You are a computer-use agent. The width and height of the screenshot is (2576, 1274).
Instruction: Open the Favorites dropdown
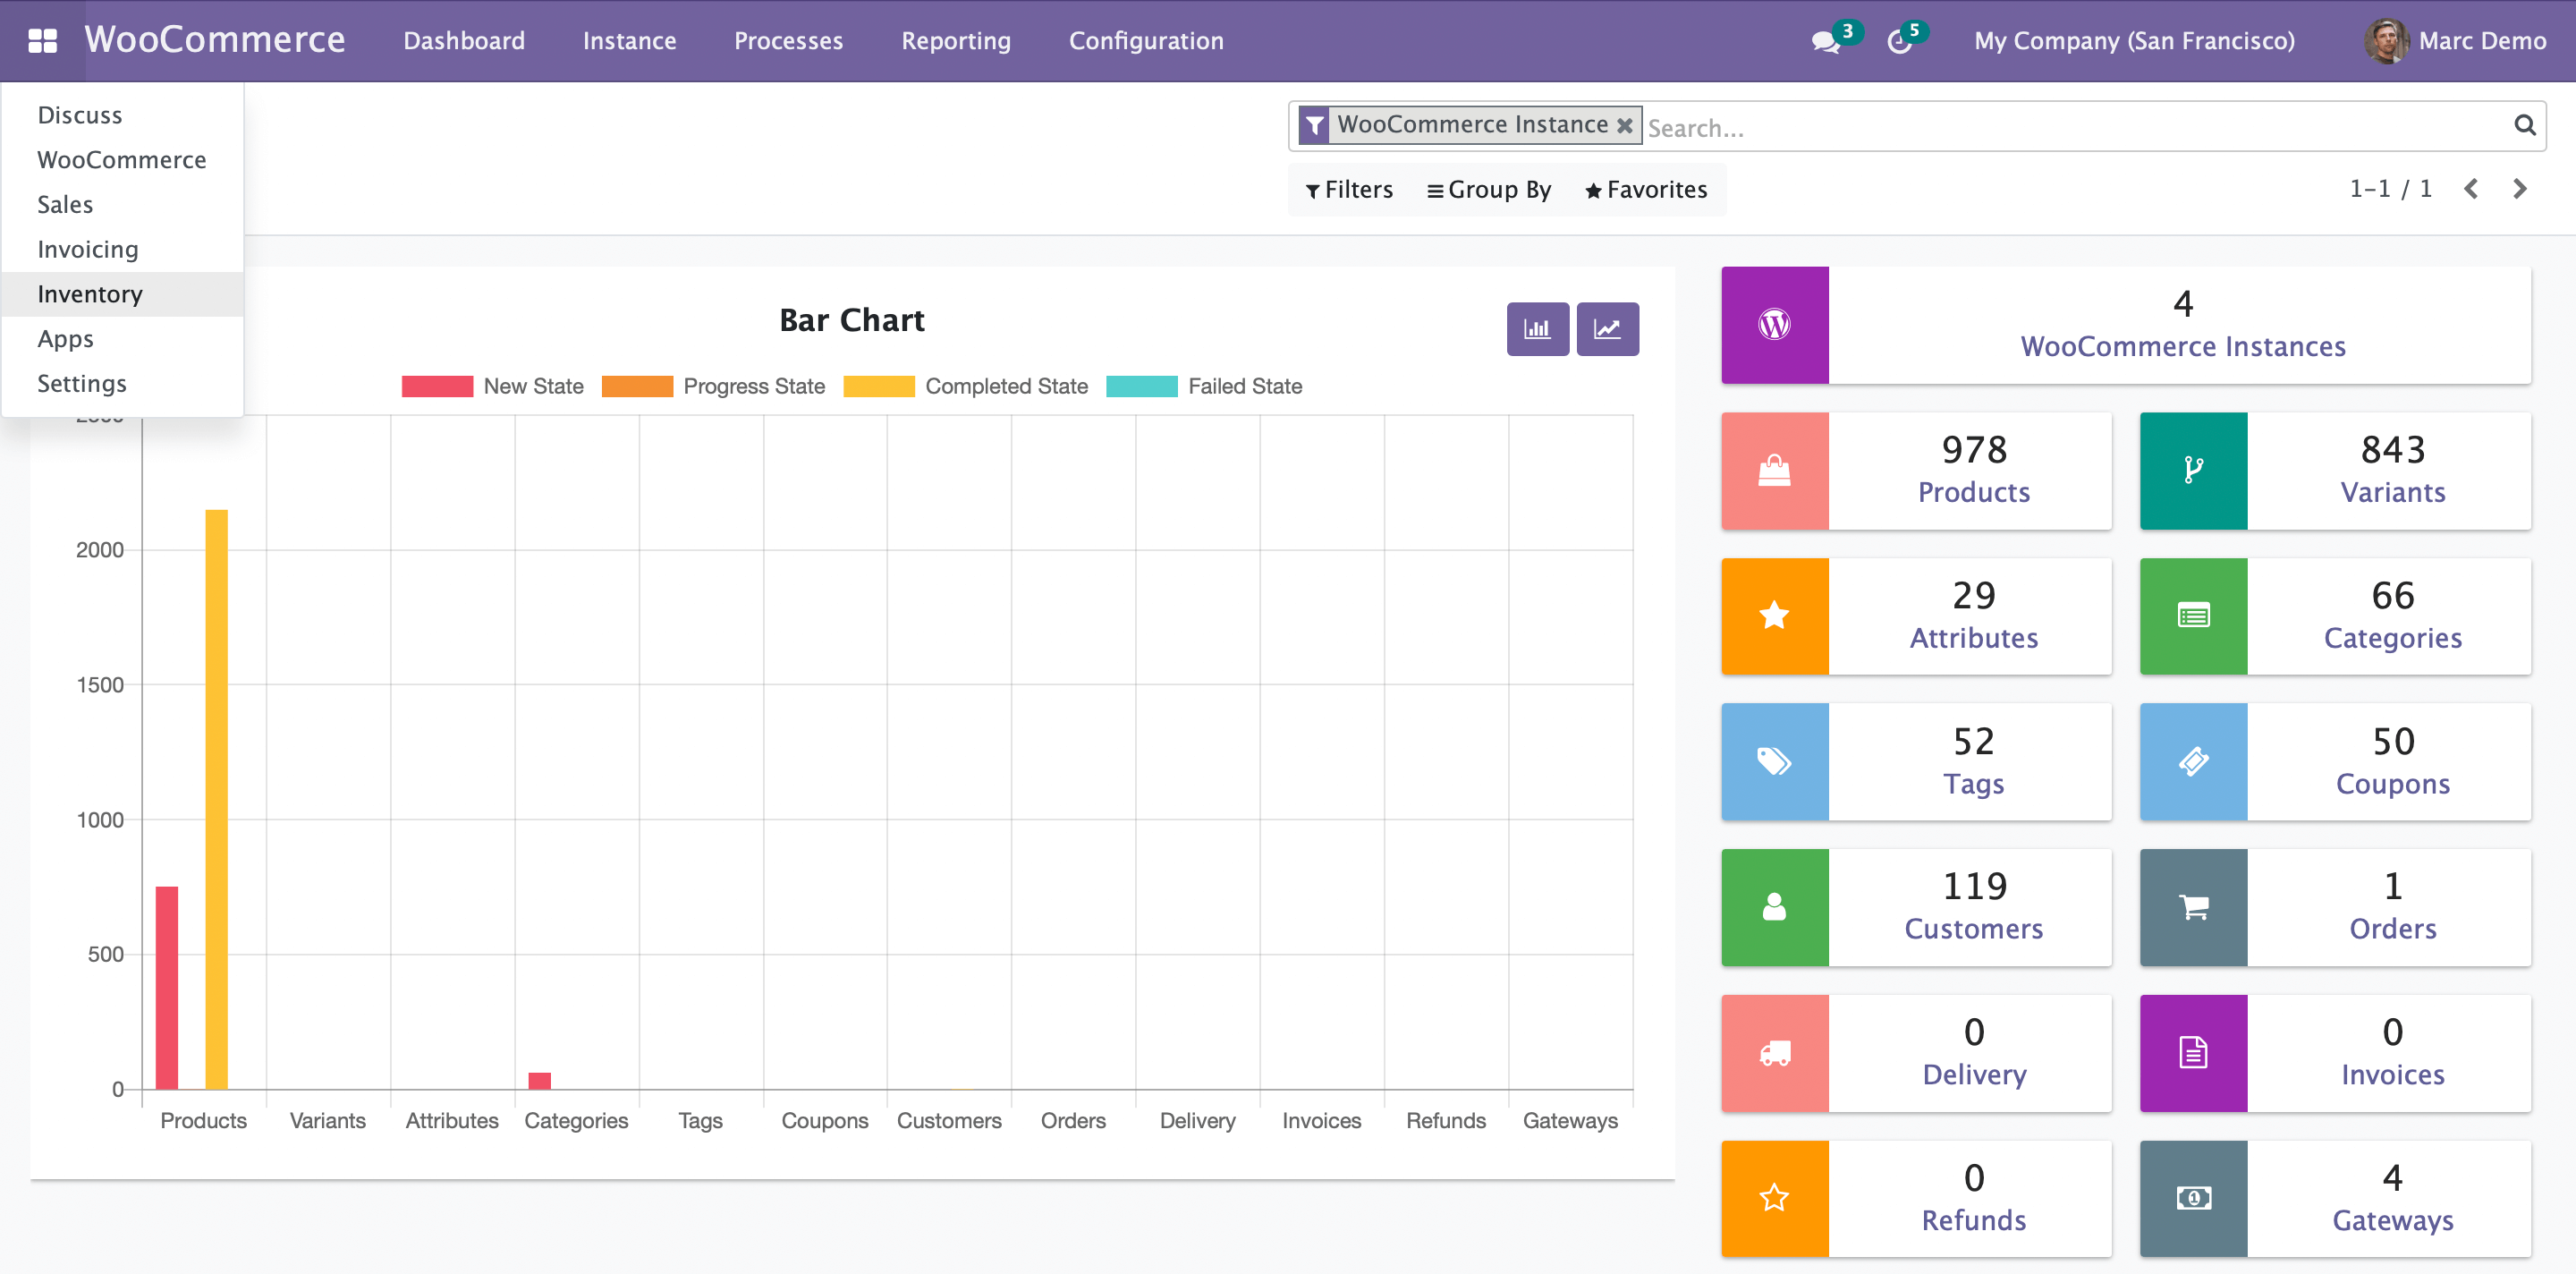click(x=1646, y=190)
